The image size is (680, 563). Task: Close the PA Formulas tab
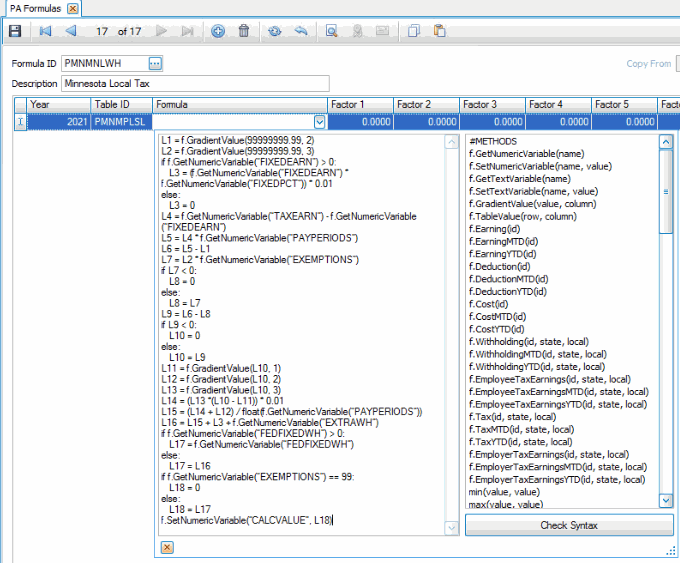[73, 8]
